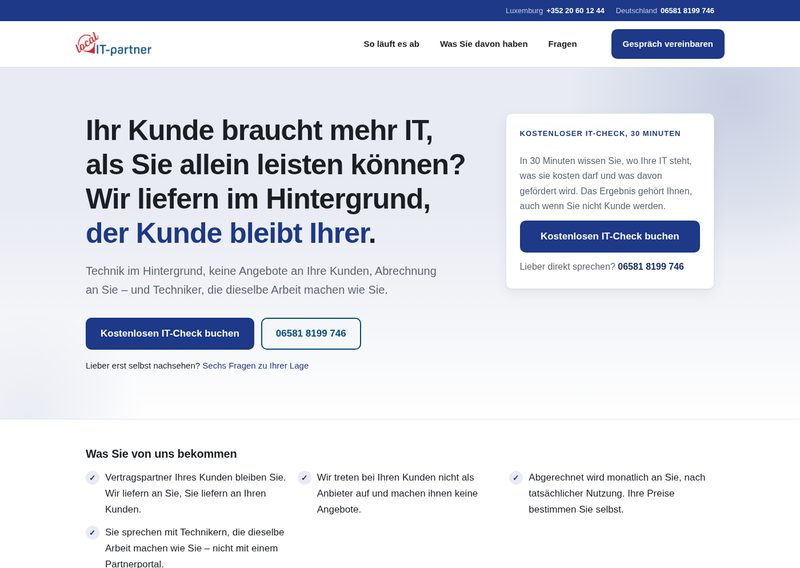Click the 'Gespräch vereinbaren' button

[x=667, y=44]
